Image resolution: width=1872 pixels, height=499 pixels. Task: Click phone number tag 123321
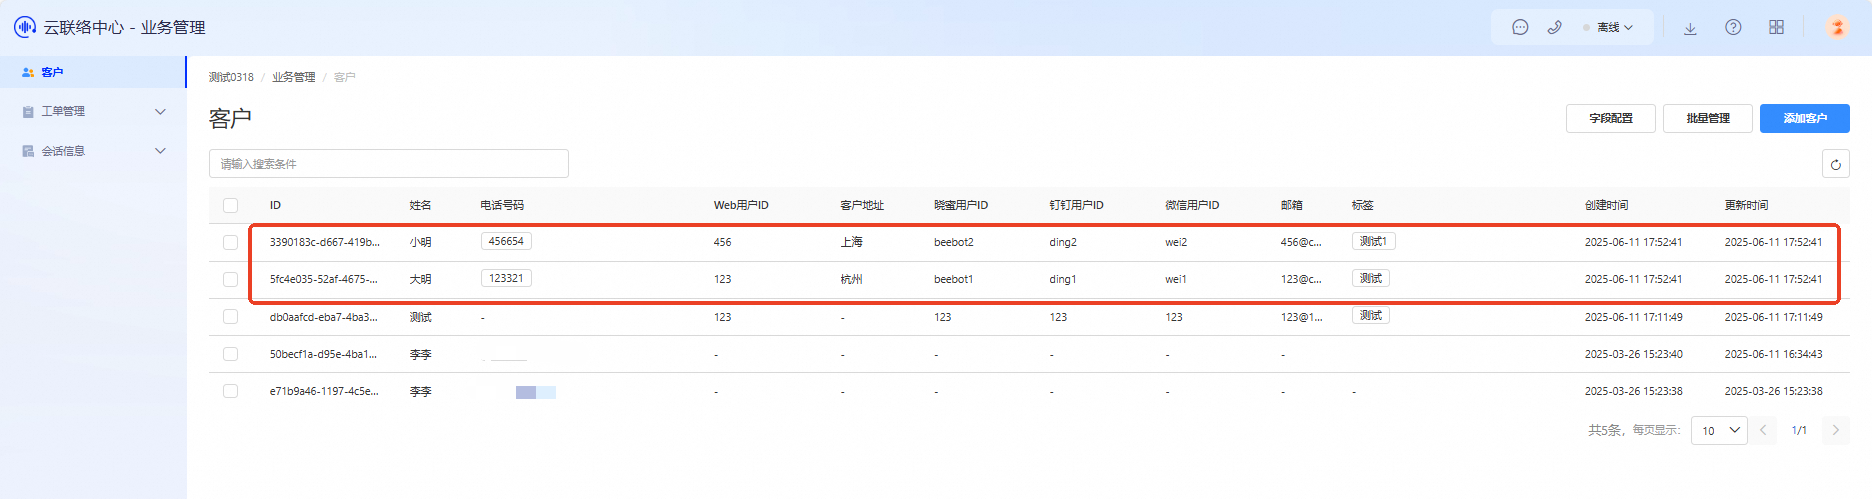click(506, 278)
